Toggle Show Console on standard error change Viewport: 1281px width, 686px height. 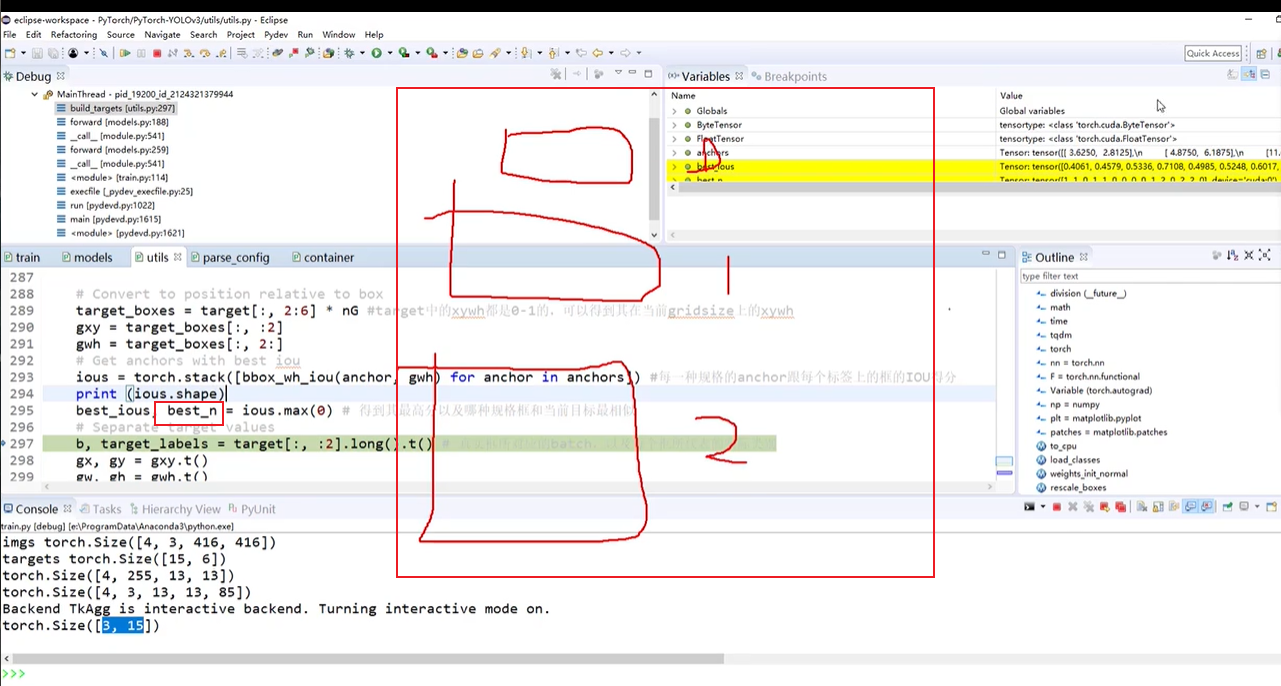coord(1207,507)
